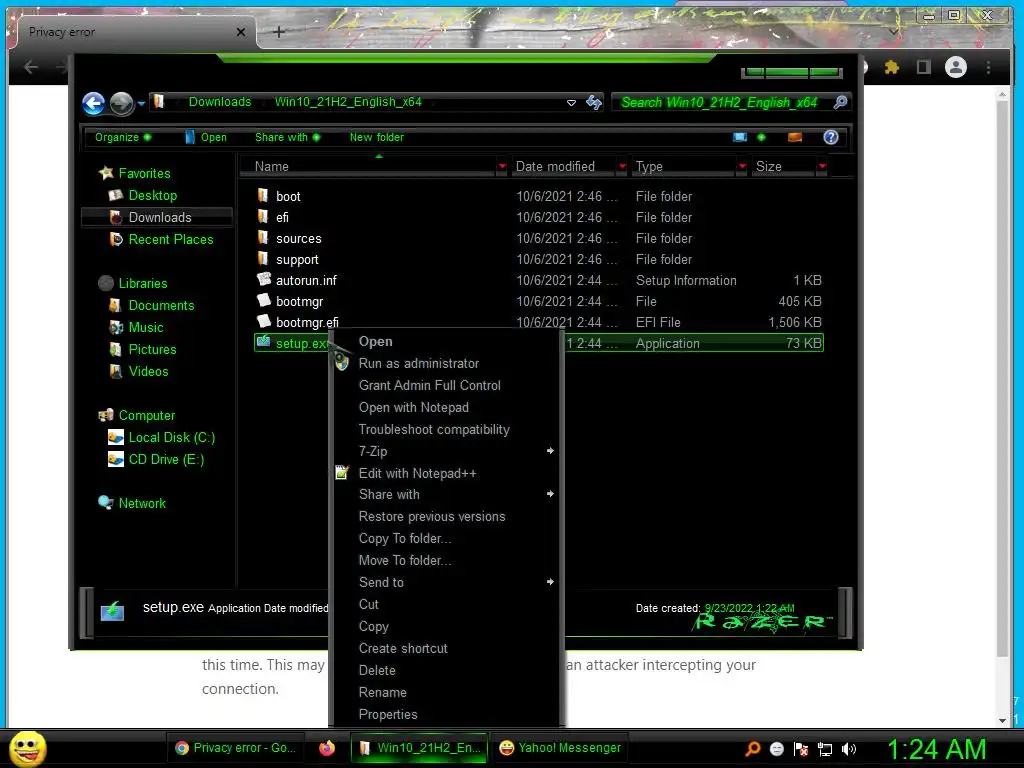Click the network tray icon
Viewport: 1024px width, 768px height.
click(x=825, y=749)
